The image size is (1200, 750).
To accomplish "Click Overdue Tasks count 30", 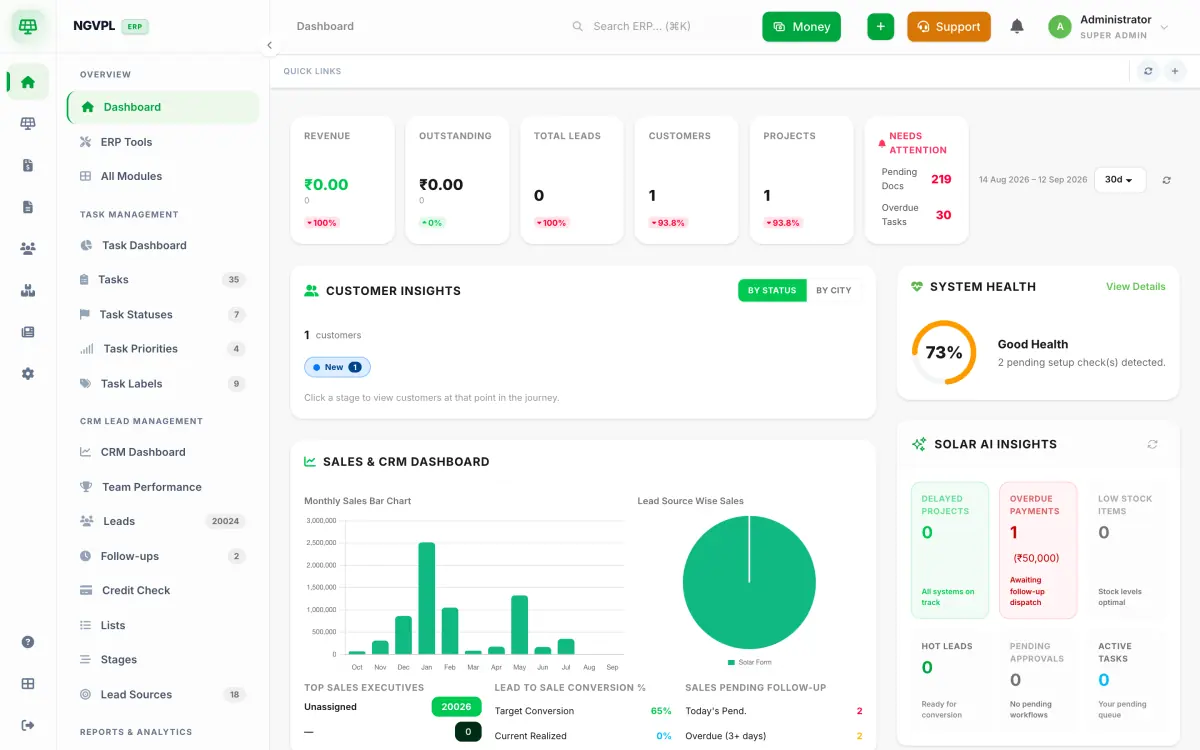I will pyautogui.click(x=943, y=215).
